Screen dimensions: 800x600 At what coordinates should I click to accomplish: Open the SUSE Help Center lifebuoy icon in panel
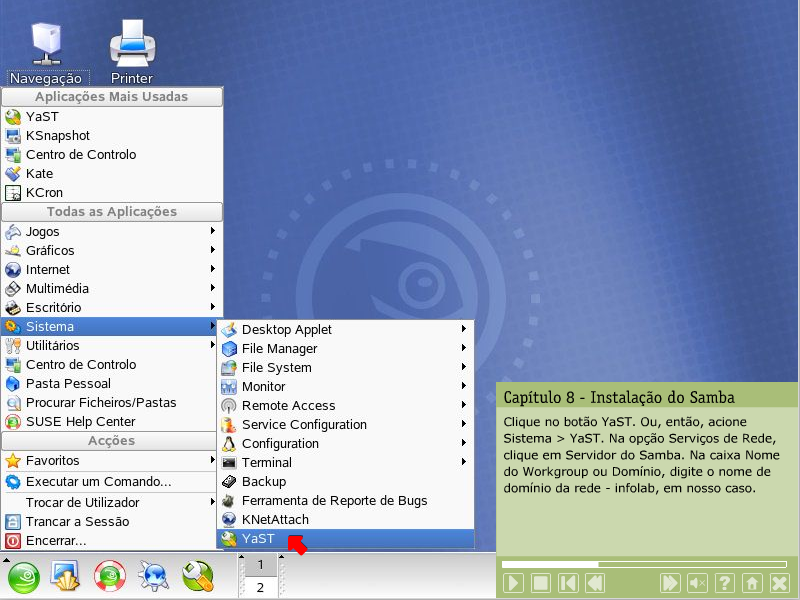(x=109, y=576)
